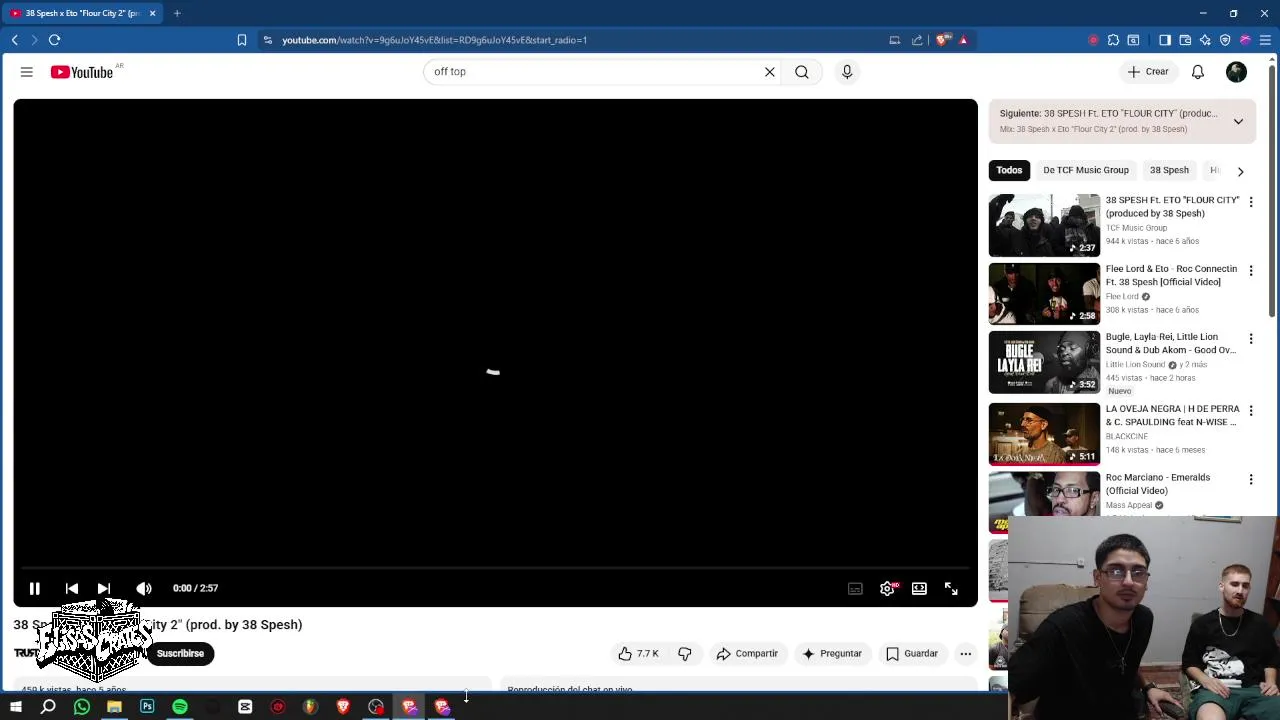
Task: Open the Brave Wallet icon
Action: (x=1185, y=40)
